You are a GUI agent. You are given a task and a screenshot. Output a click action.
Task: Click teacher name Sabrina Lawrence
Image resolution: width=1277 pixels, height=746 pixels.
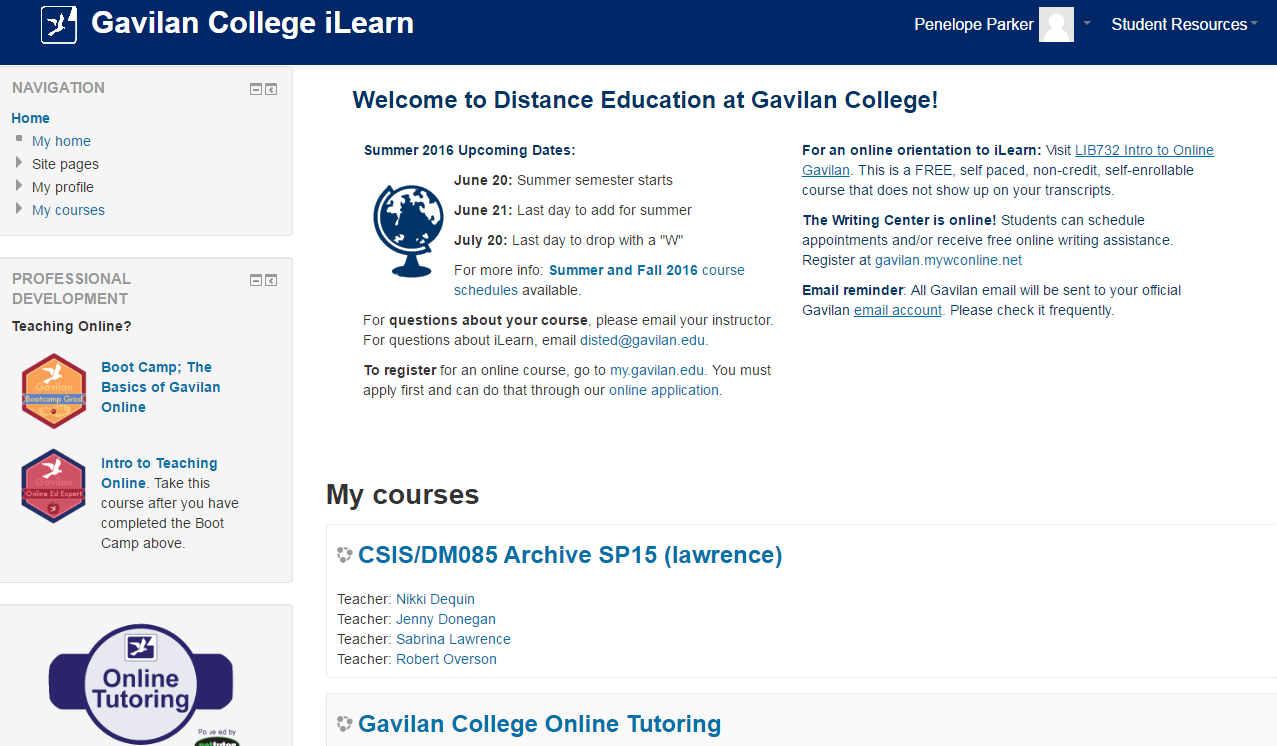pyautogui.click(x=453, y=639)
